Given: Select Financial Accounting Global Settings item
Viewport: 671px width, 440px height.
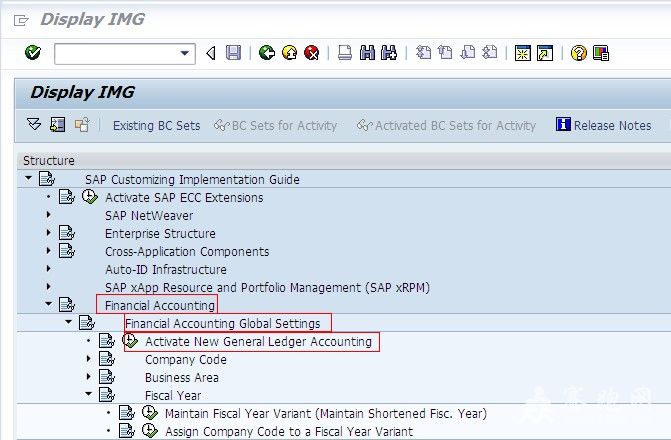Looking at the screenshot, I should click(x=223, y=323).
